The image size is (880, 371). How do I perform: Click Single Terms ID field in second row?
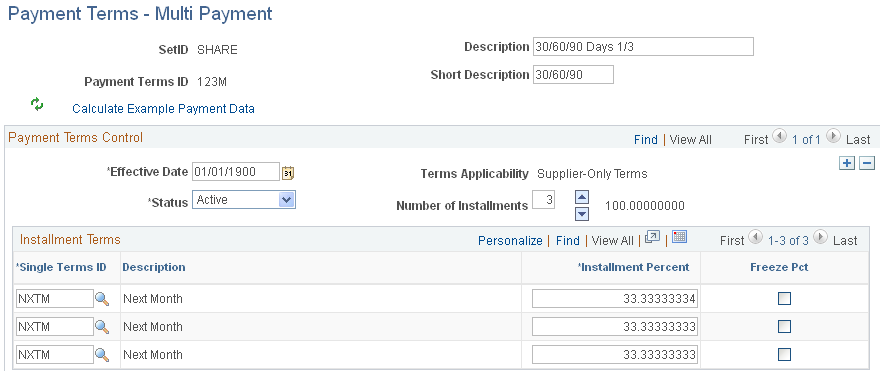[55, 326]
